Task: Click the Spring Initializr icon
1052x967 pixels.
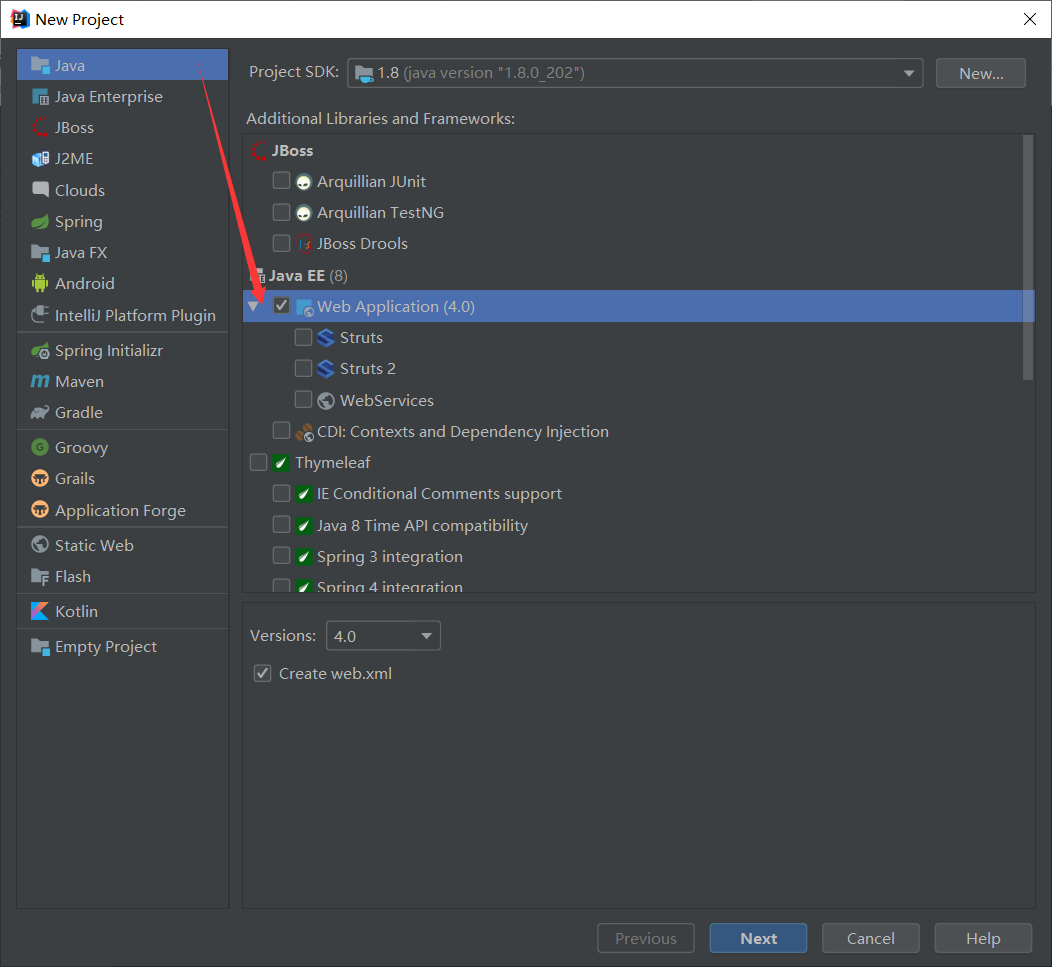Action: tap(40, 350)
